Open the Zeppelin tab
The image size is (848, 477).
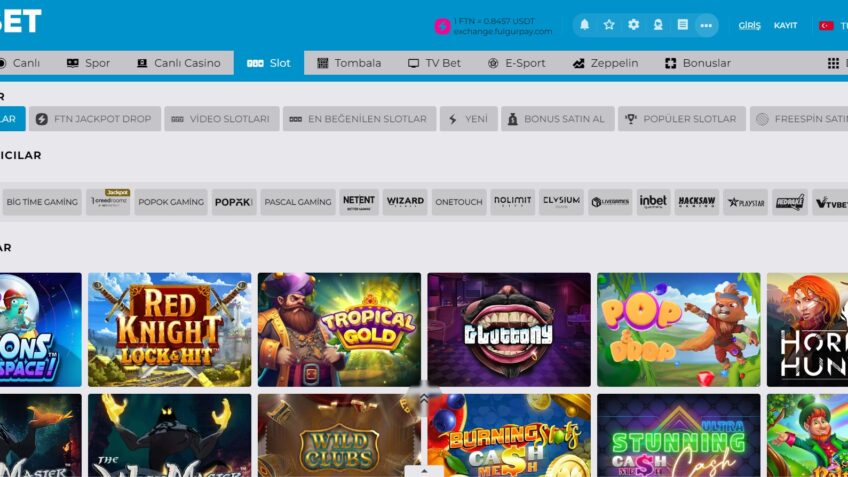tap(605, 63)
